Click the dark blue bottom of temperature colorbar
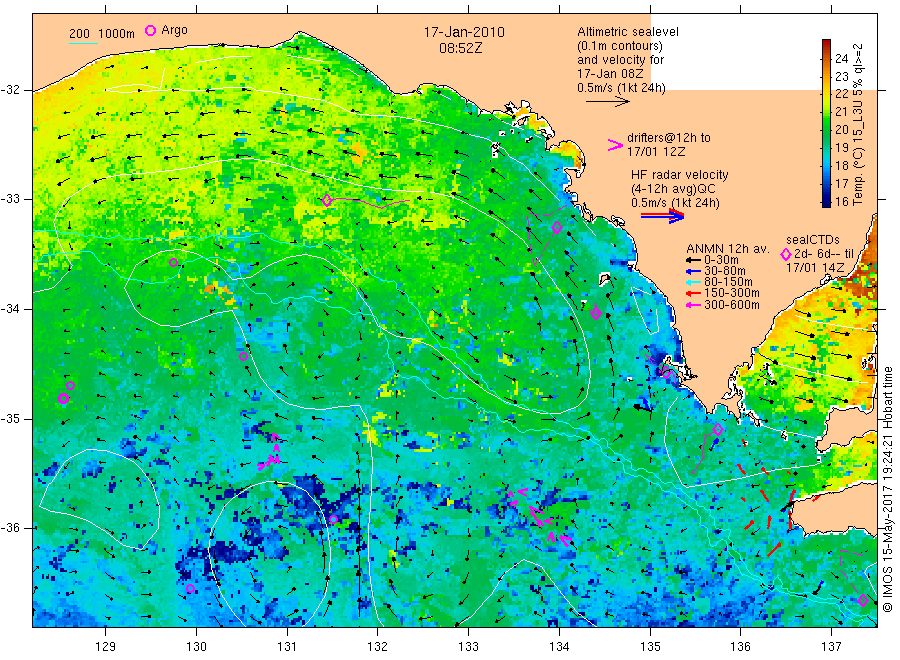This screenshot has width=900, height=660. coord(826,202)
